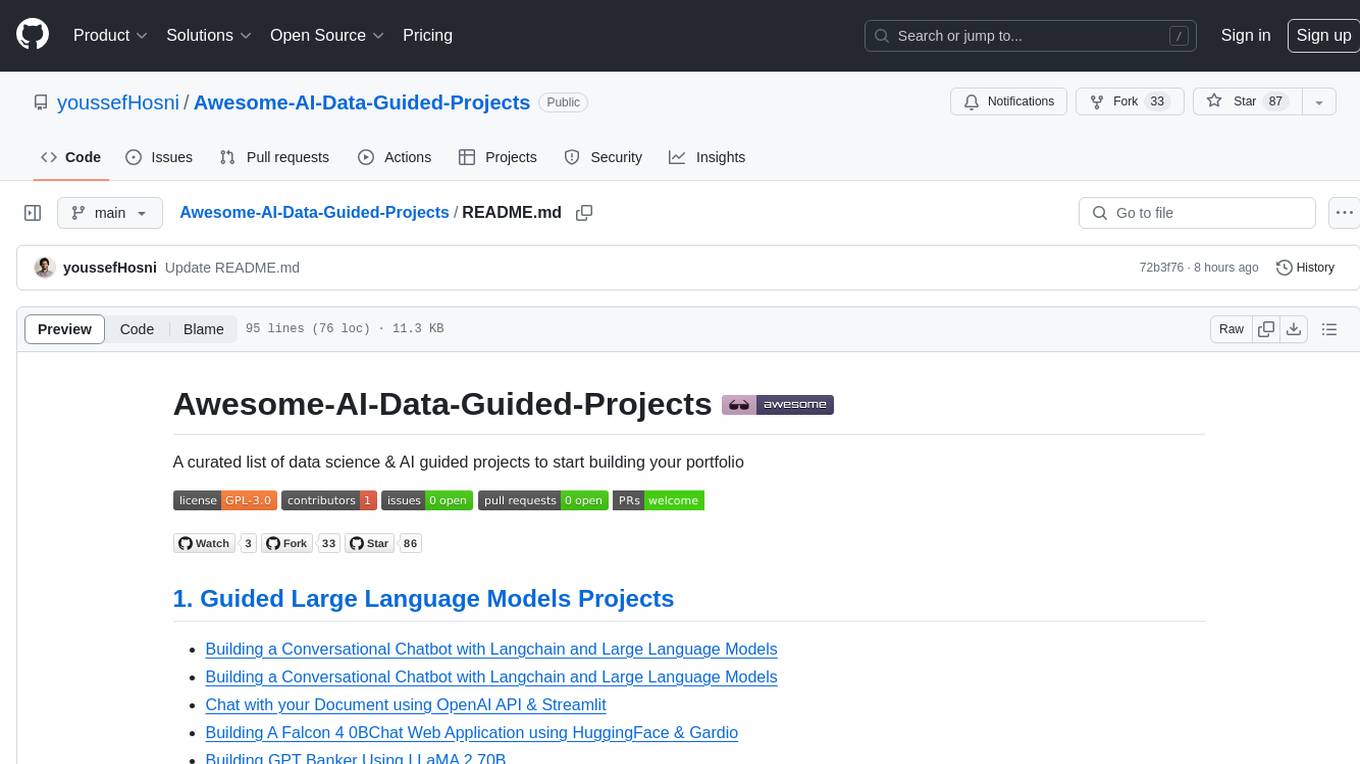Click the Sign up button
Image resolution: width=1360 pixels, height=764 pixels.
[x=1323, y=35]
